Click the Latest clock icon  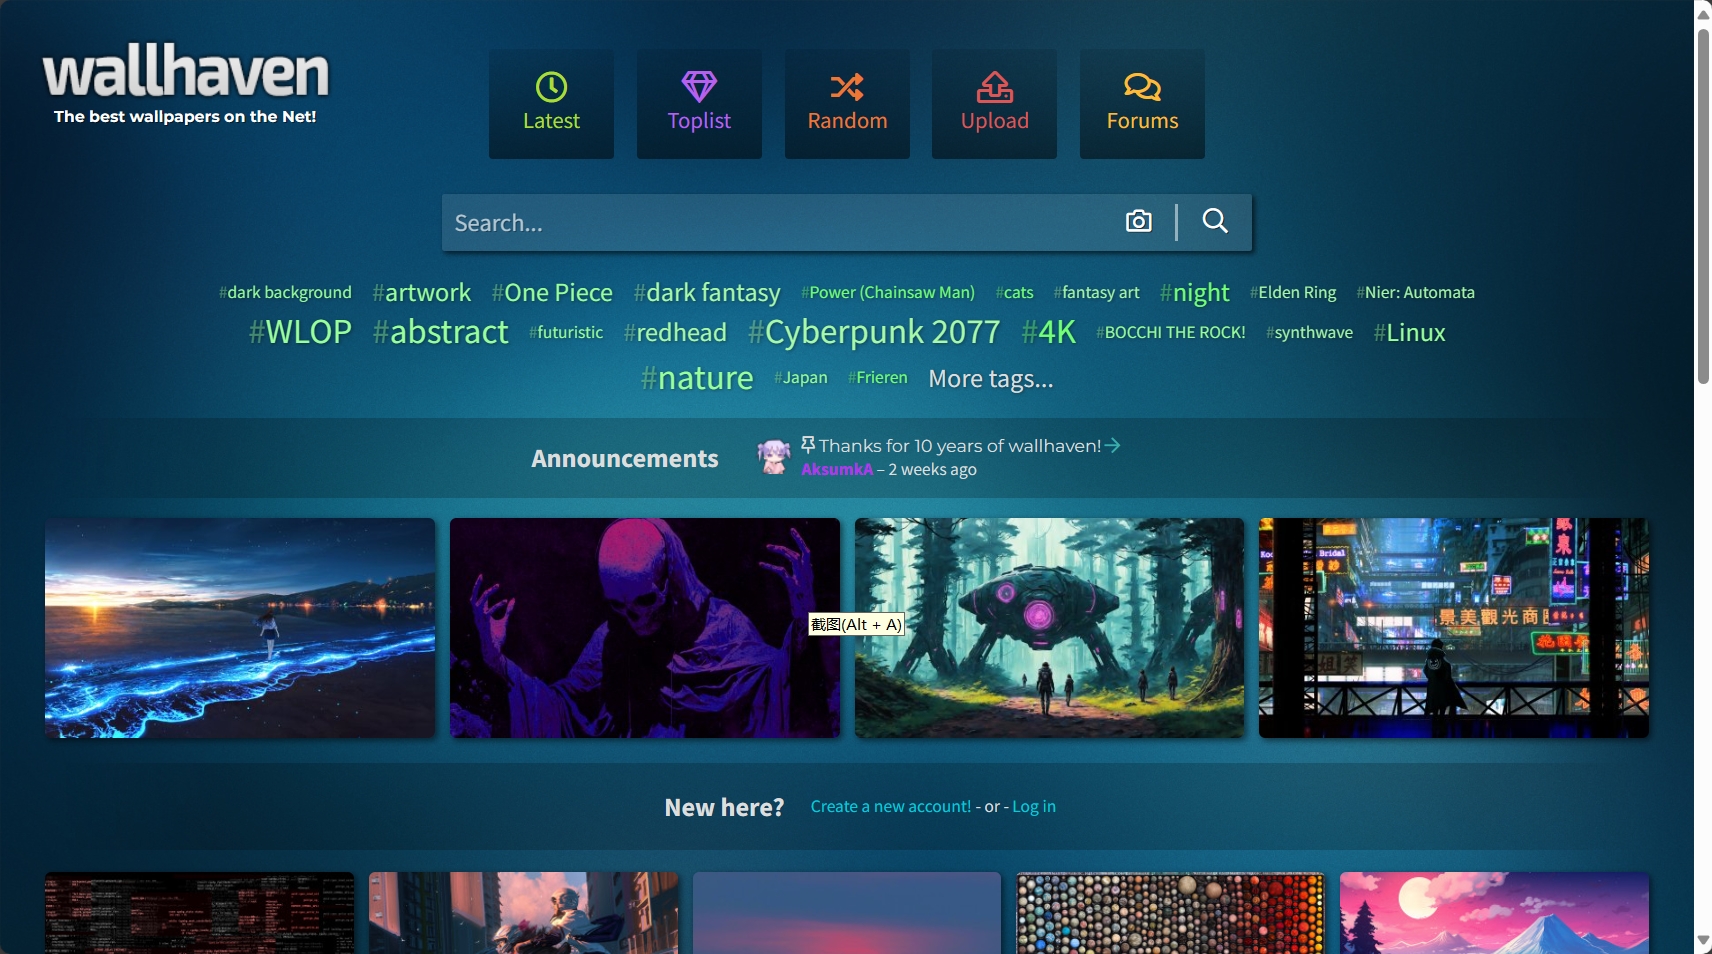coord(551,87)
